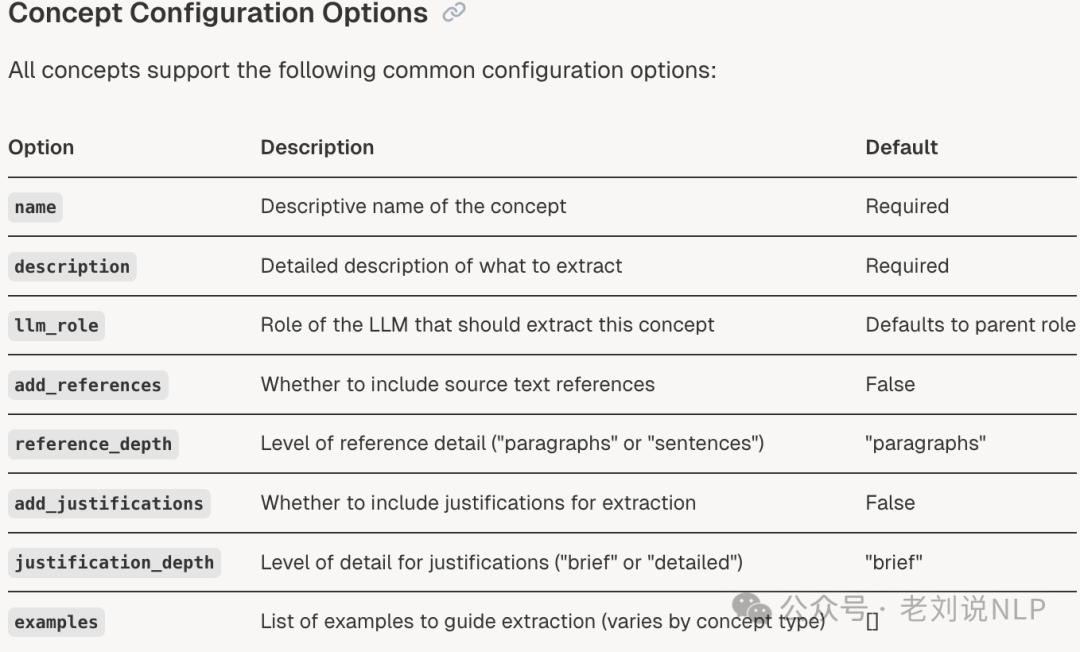1080x652 pixels.
Task: Click the anchor link icon beside heading
Action: coord(454,12)
